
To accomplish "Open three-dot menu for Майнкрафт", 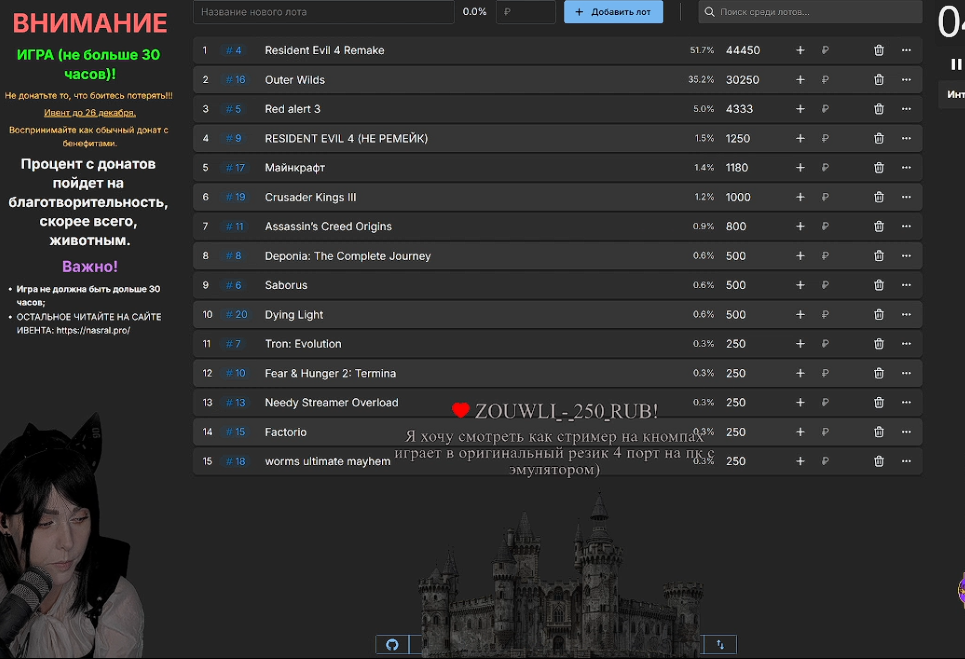I will pos(906,168).
